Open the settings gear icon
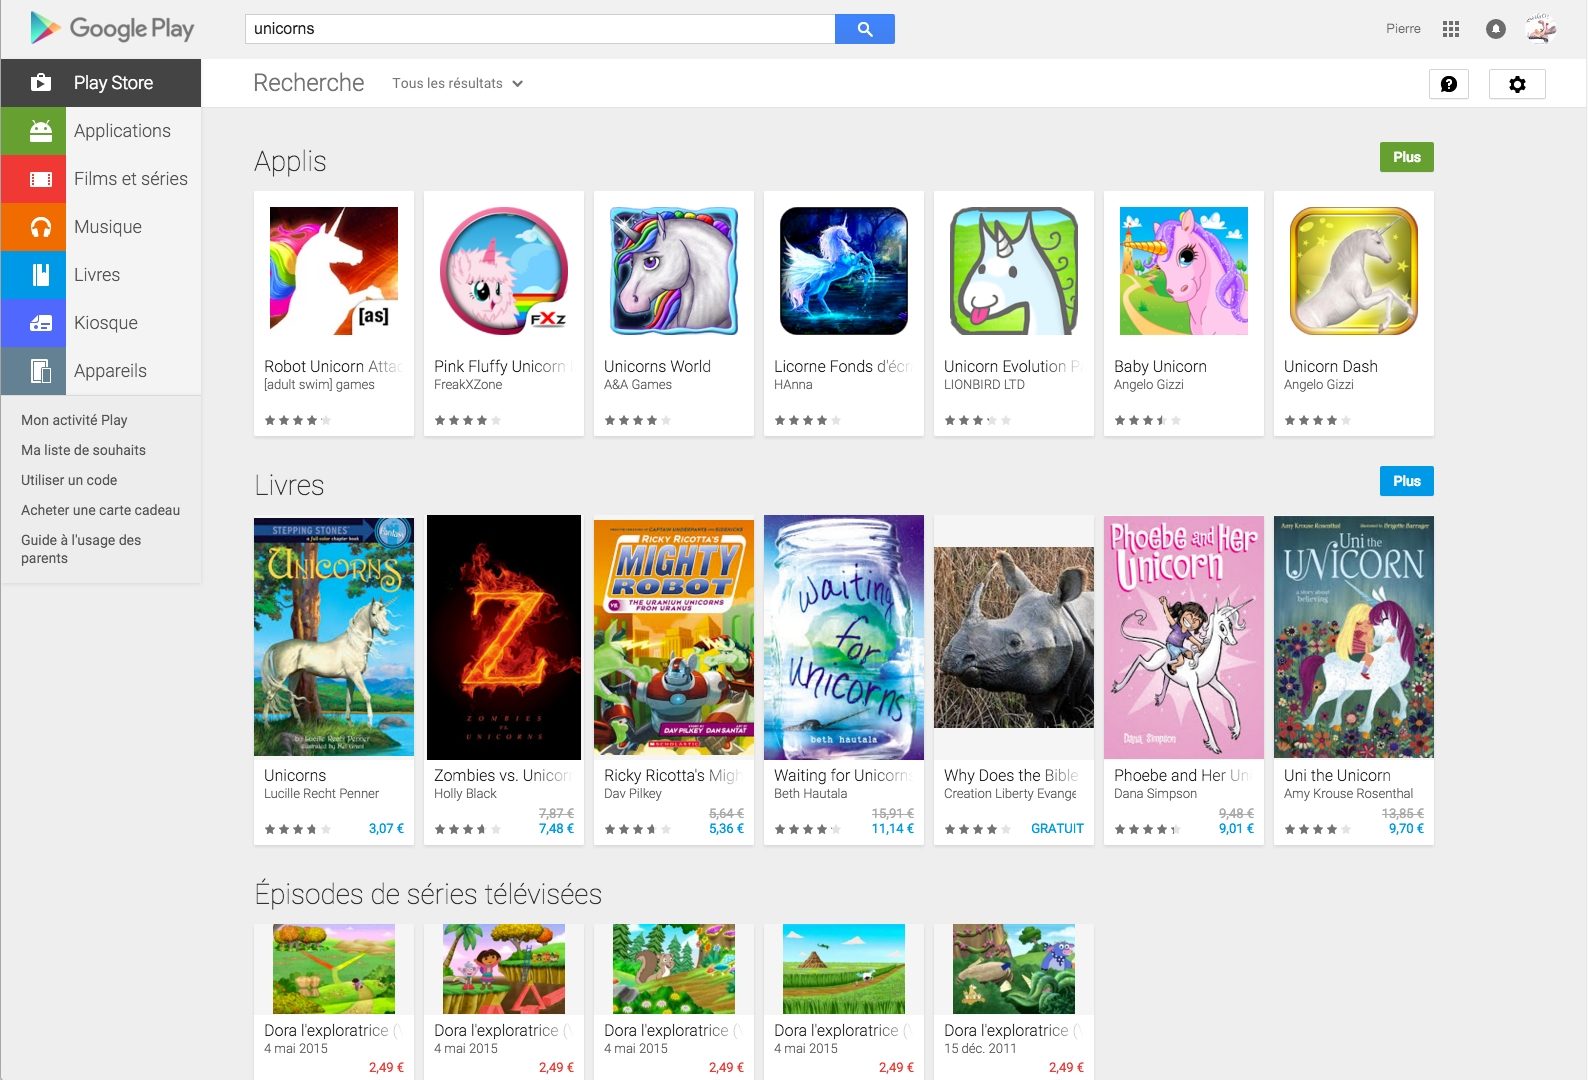This screenshot has height=1080, width=1588. point(1517,84)
